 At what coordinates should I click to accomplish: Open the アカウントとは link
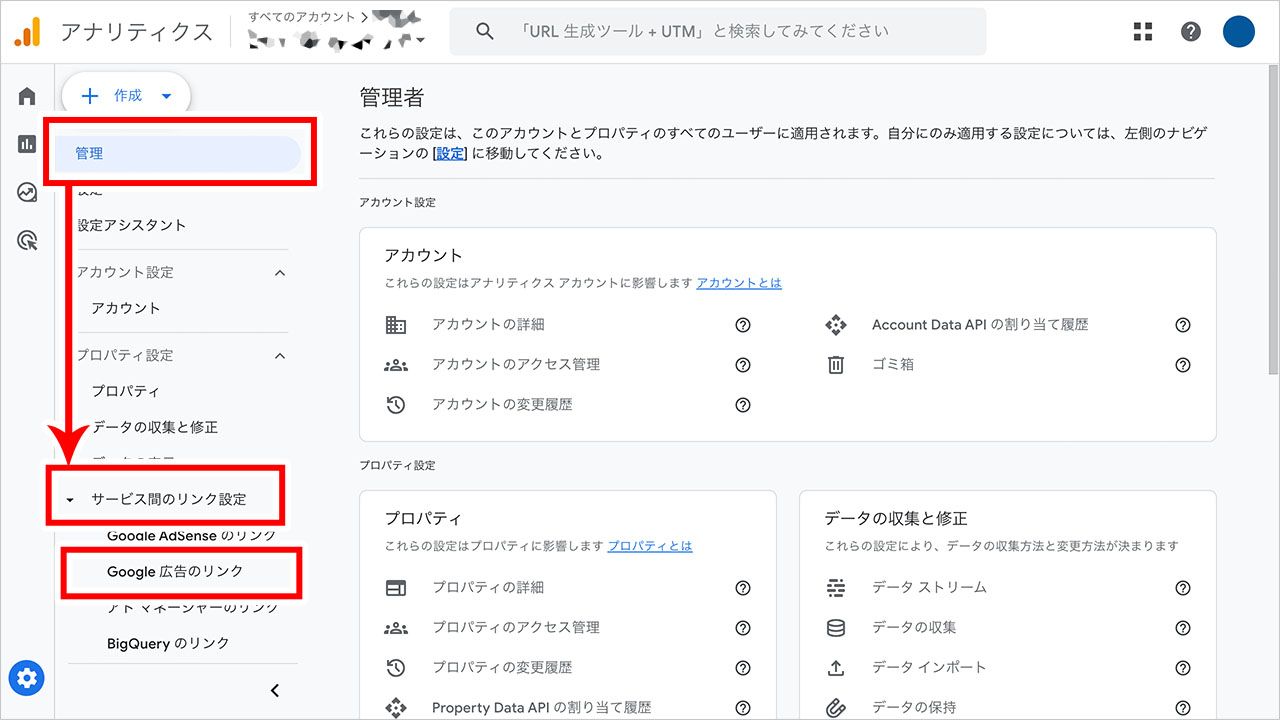[x=738, y=282]
